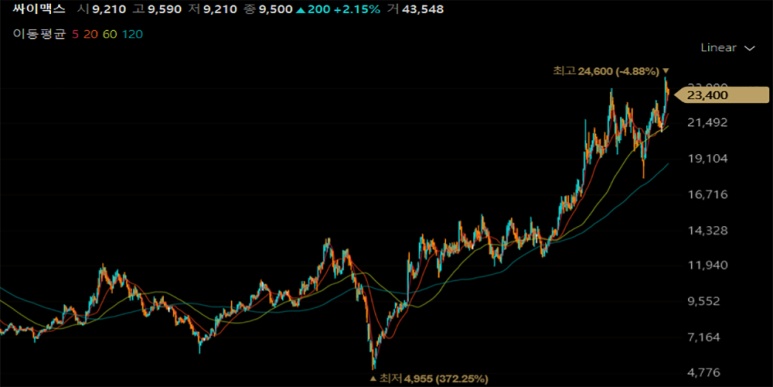Toggle the 120-day moving average line
The image size is (773, 387).
132,34
